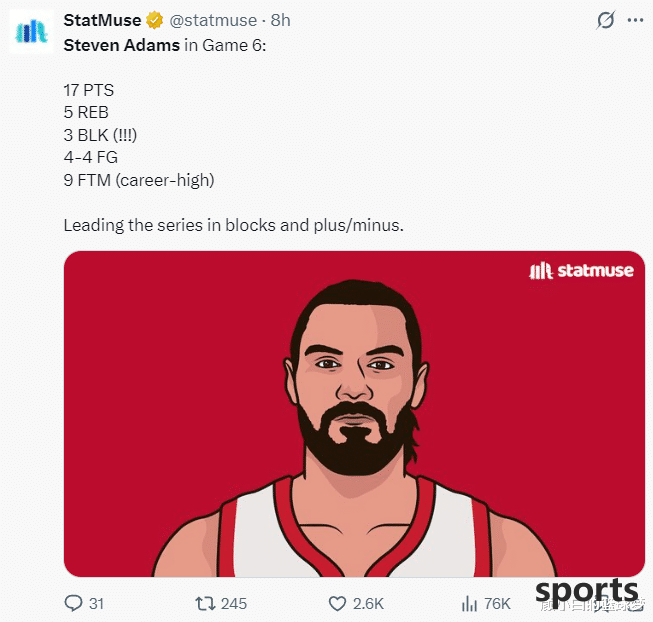Open the 8h timestamp link
653x622 pixels.
coord(280,20)
